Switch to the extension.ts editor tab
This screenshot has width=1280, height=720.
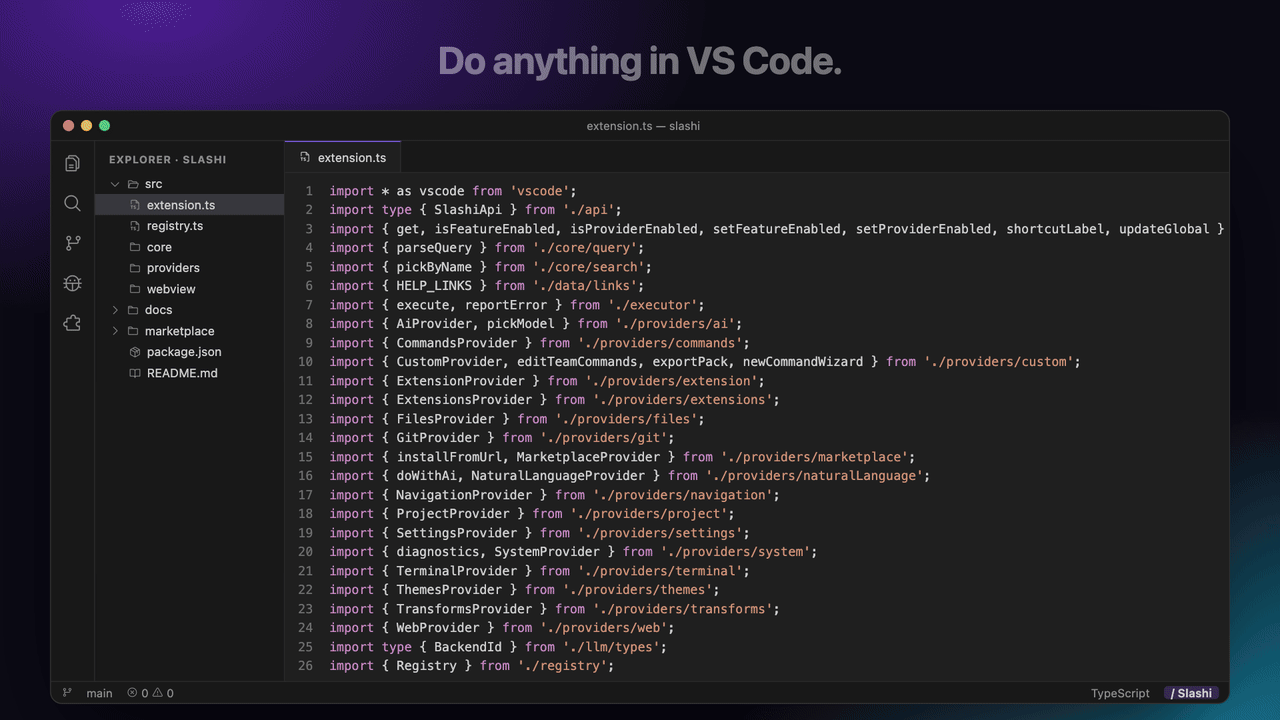(x=343, y=158)
